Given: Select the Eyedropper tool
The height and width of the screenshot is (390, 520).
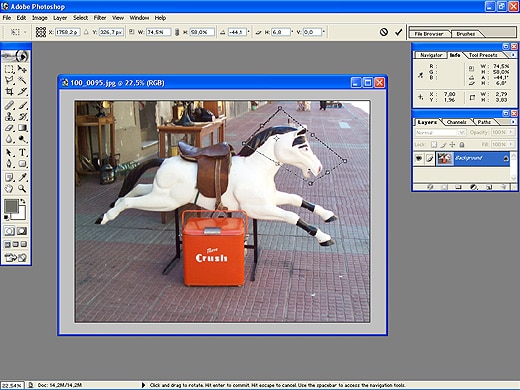Looking at the screenshot, I should tap(22, 177).
